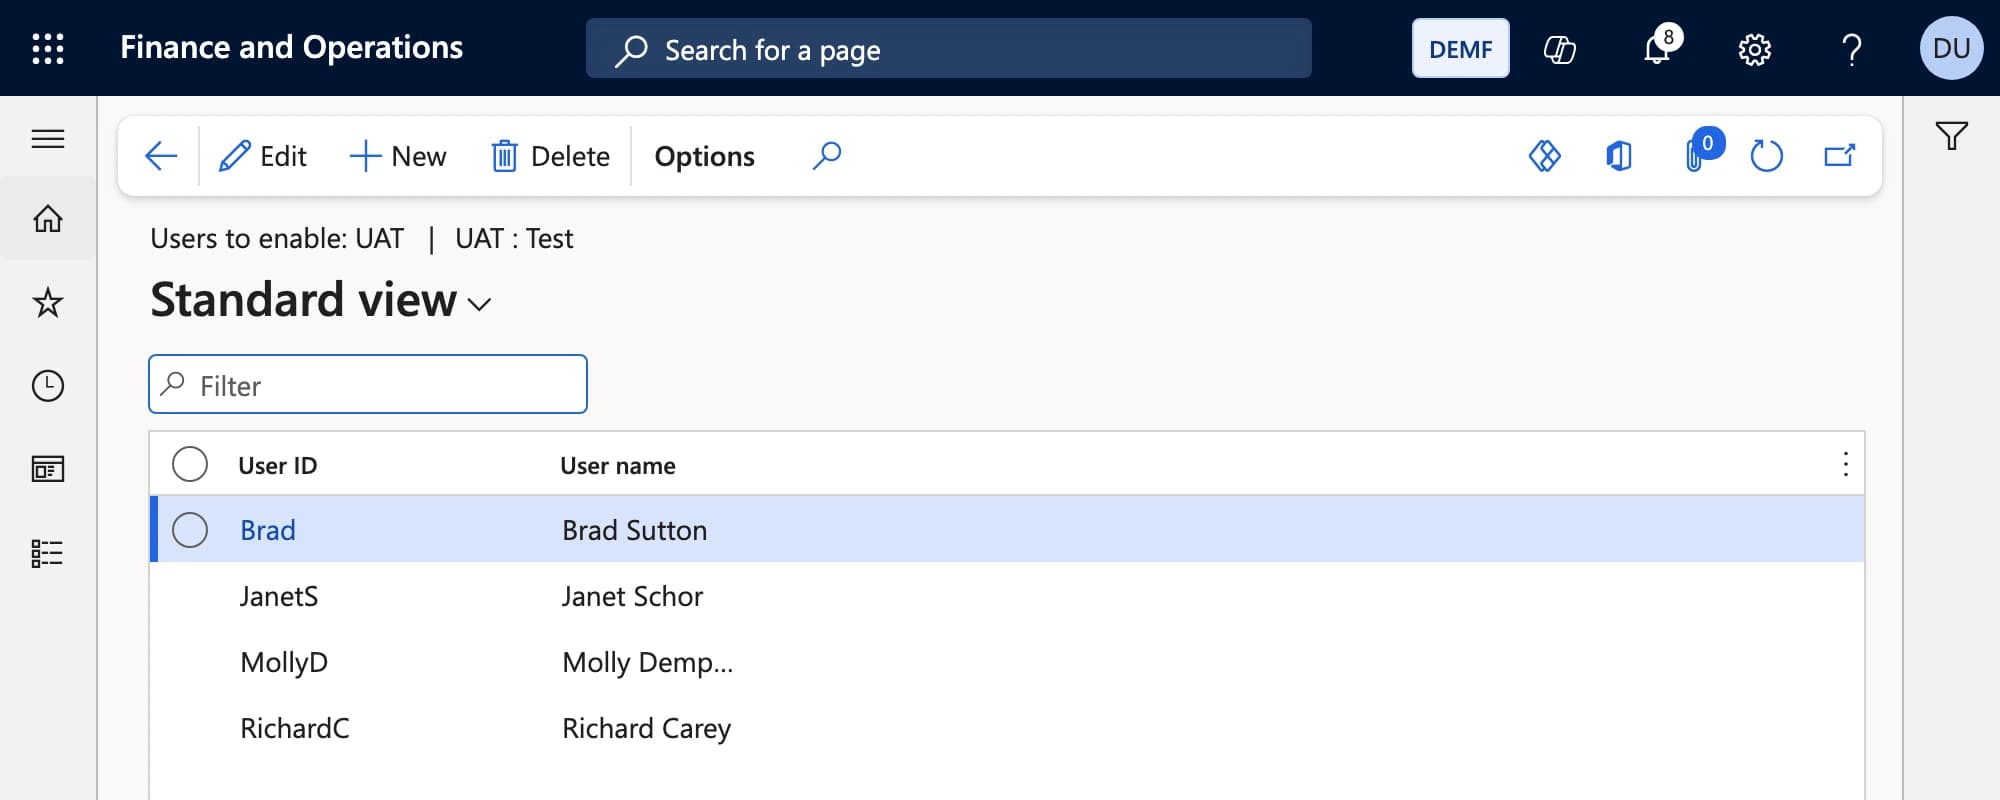
Task: Sort by User name column header
Action: pos(618,465)
